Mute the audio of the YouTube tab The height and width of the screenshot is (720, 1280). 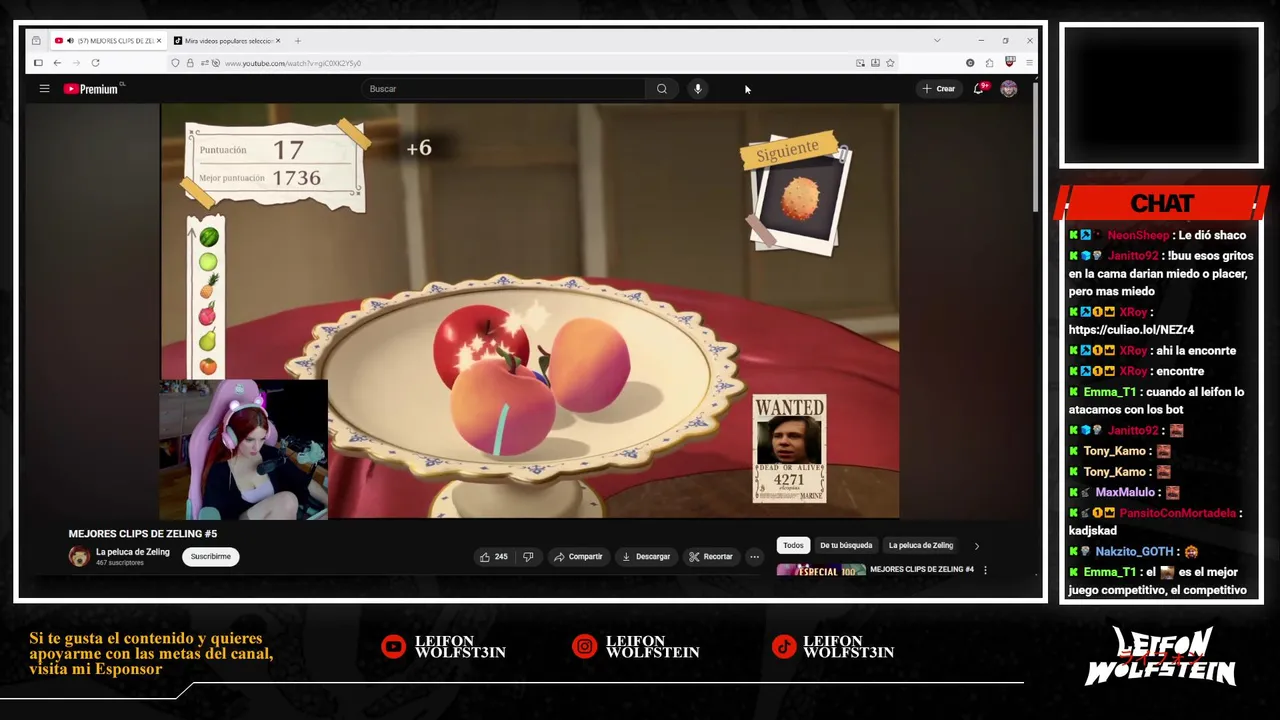70,41
